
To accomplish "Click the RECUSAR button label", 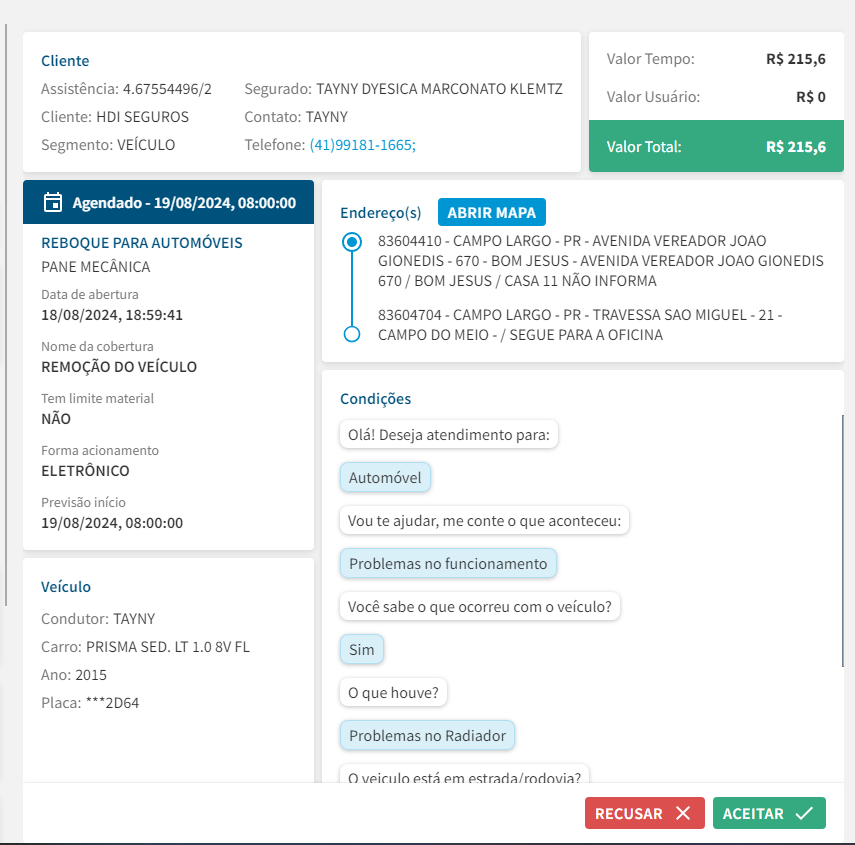I will (x=629, y=814).
